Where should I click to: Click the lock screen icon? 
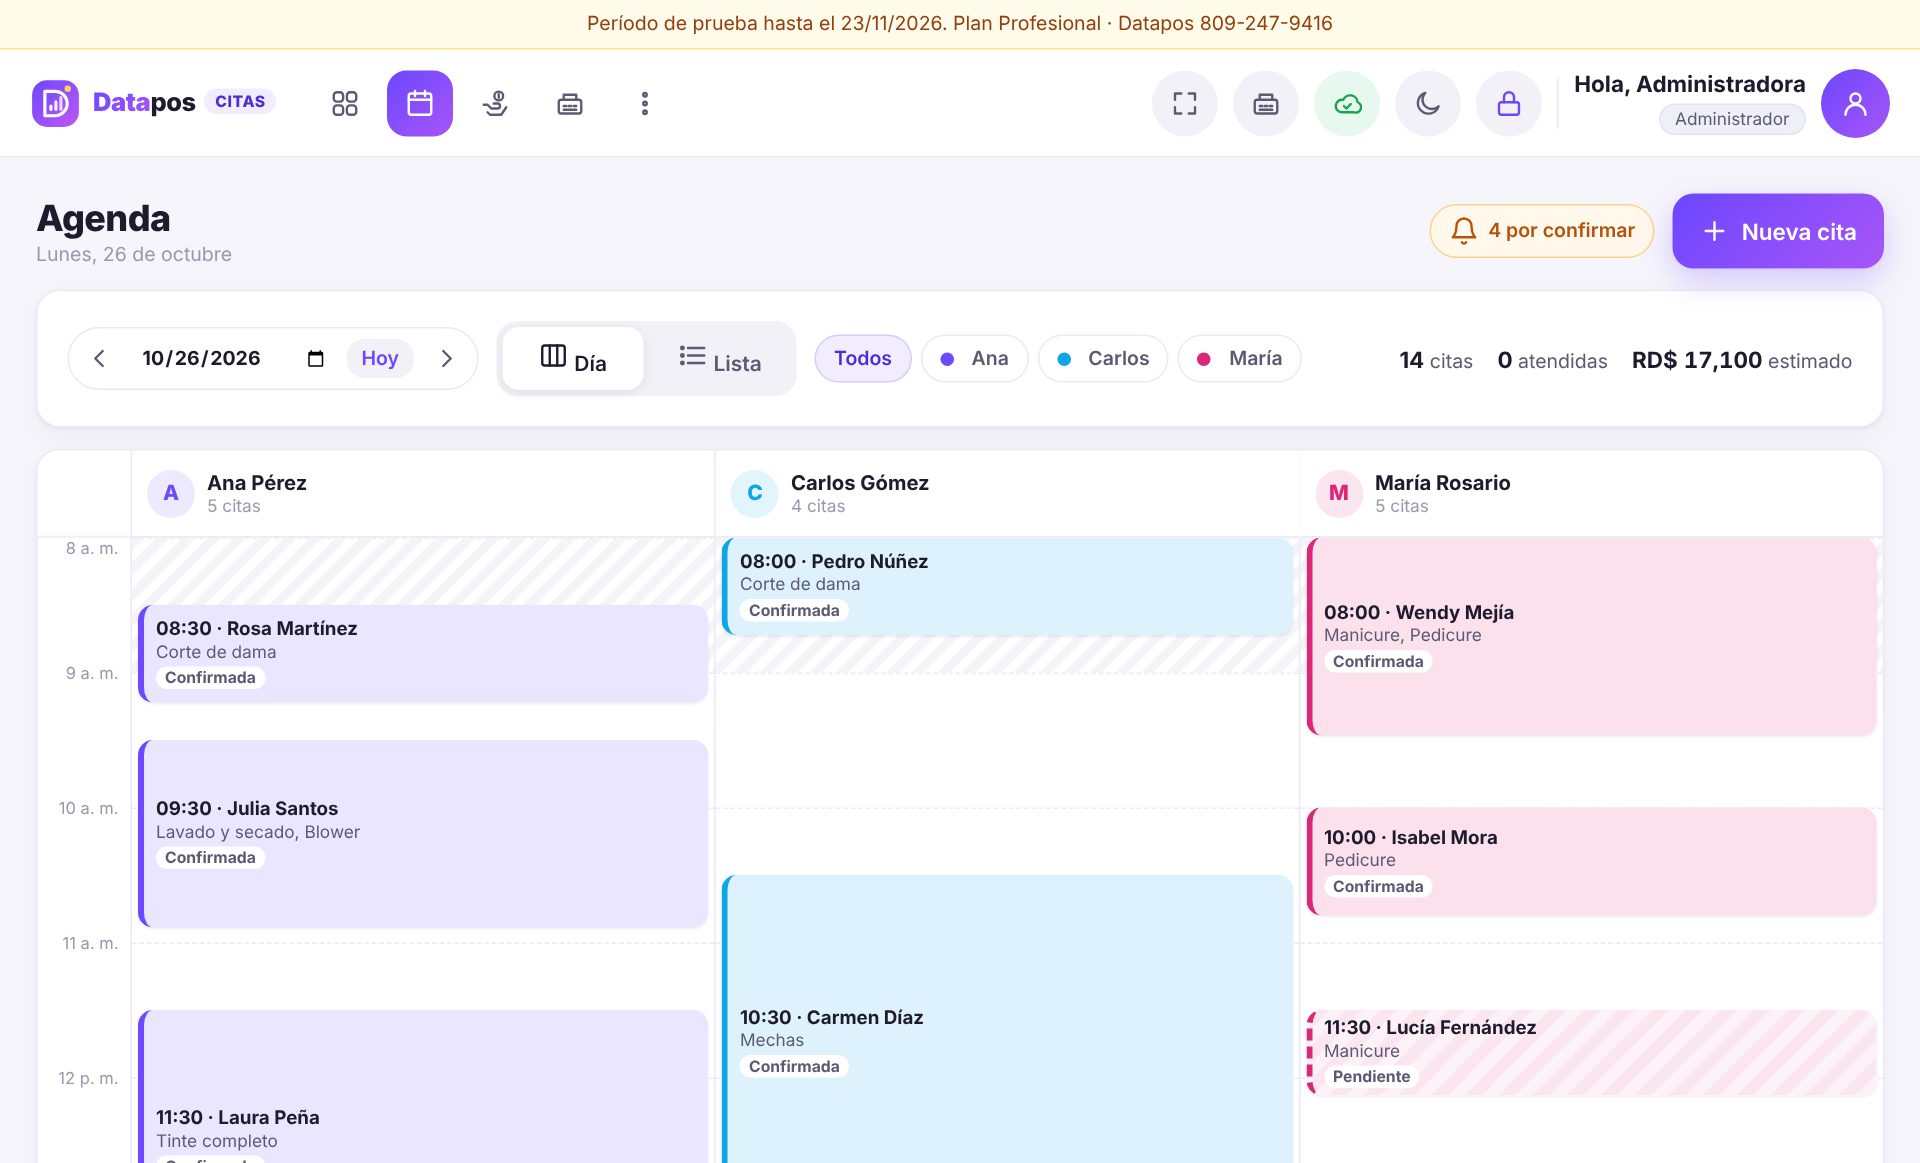[x=1509, y=103]
